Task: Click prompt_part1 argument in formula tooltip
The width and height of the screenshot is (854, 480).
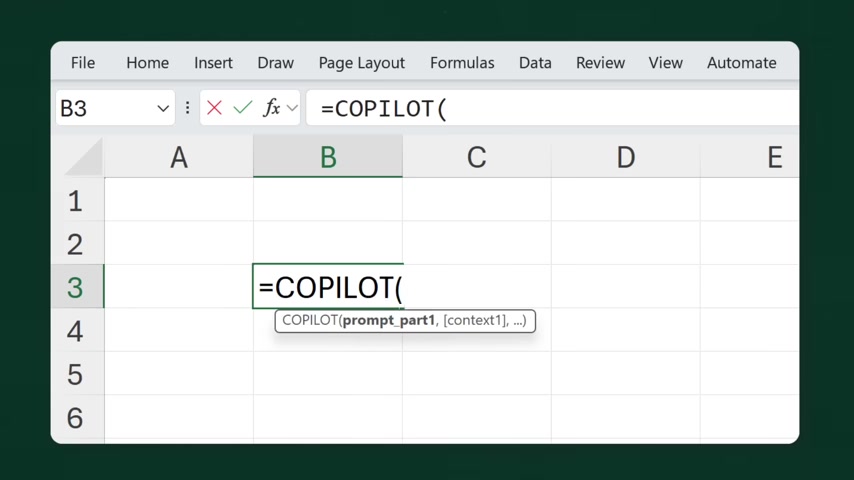Action: [x=388, y=321]
